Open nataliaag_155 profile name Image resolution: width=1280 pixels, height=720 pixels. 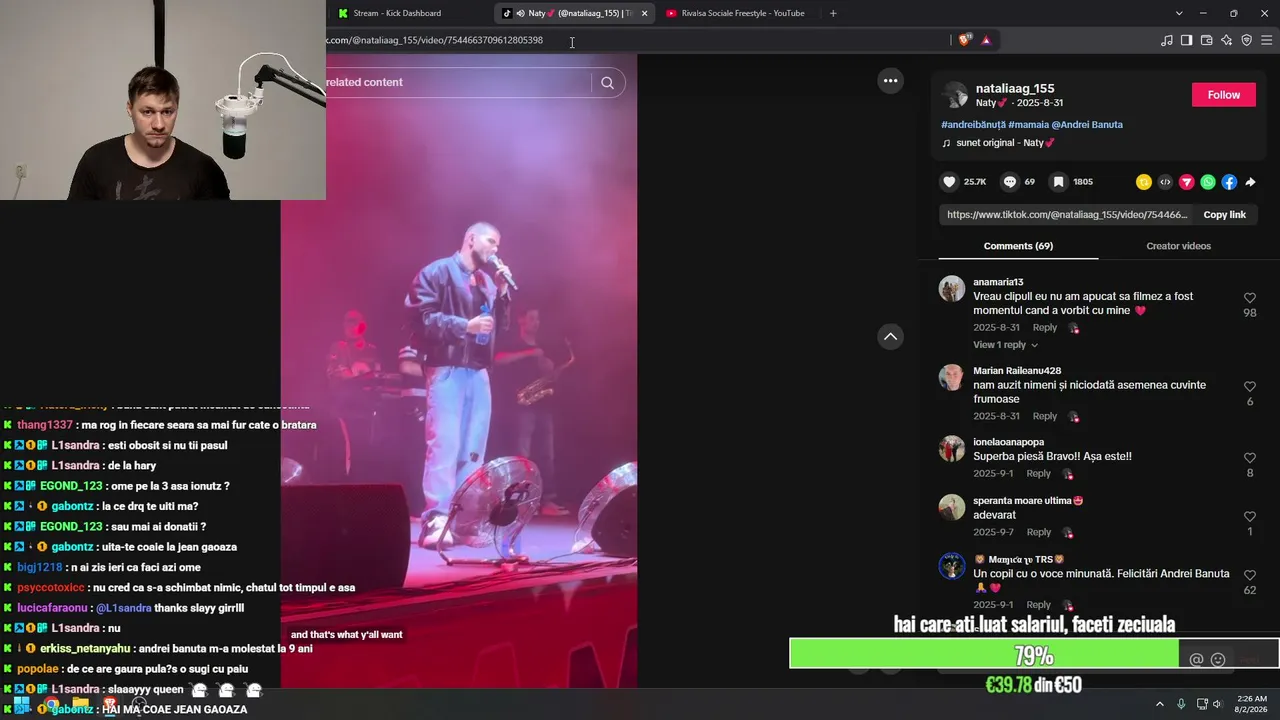[x=1015, y=88]
